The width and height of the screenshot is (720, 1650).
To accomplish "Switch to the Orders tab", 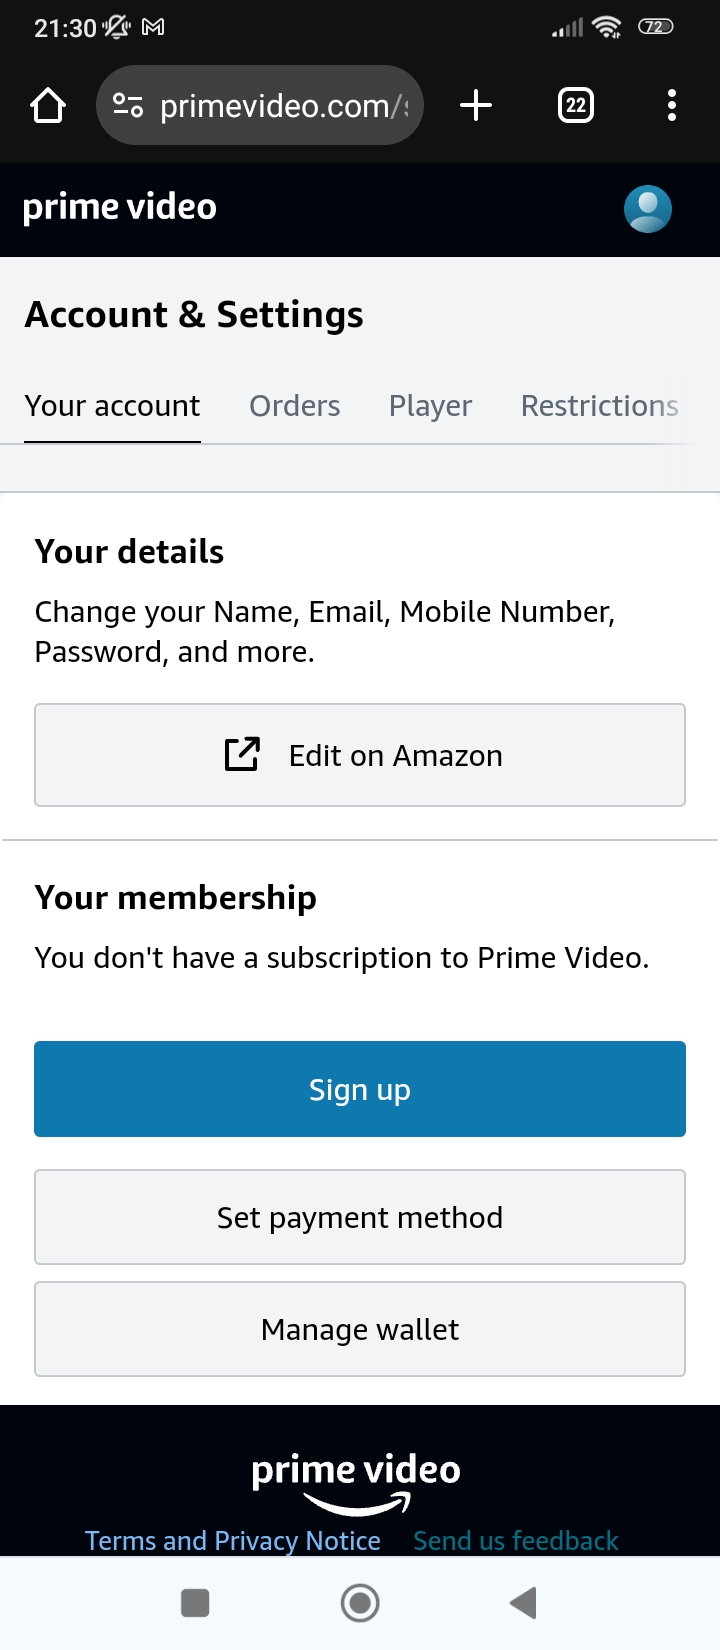I will coord(295,406).
